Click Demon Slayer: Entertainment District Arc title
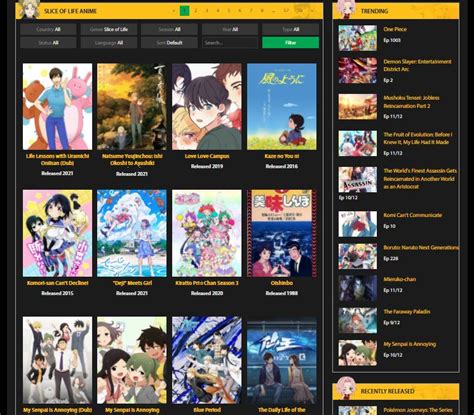Screen dimensions: 474x415 pyautogui.click(x=417, y=65)
